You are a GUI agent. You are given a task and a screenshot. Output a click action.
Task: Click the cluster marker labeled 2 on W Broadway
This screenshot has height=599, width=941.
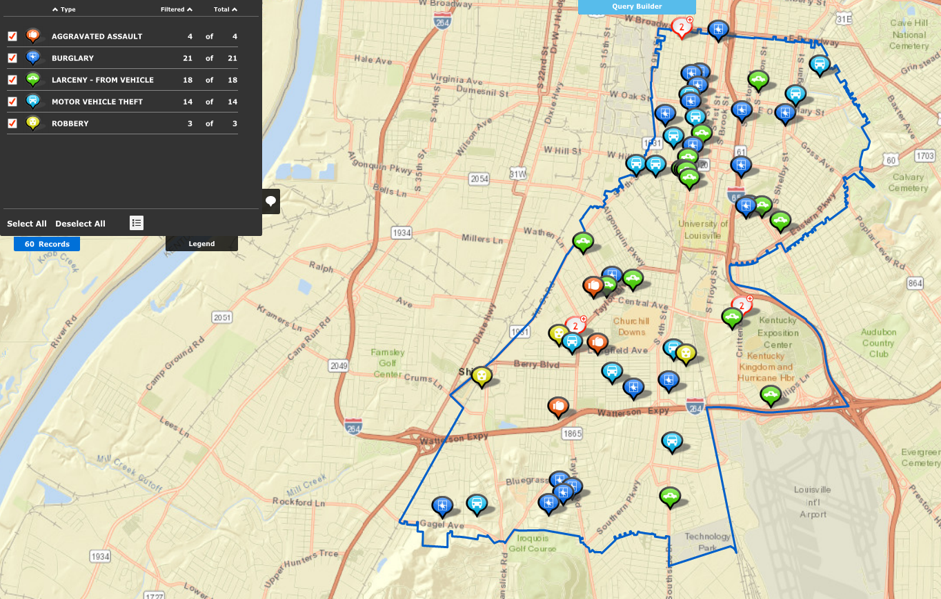tap(682, 27)
